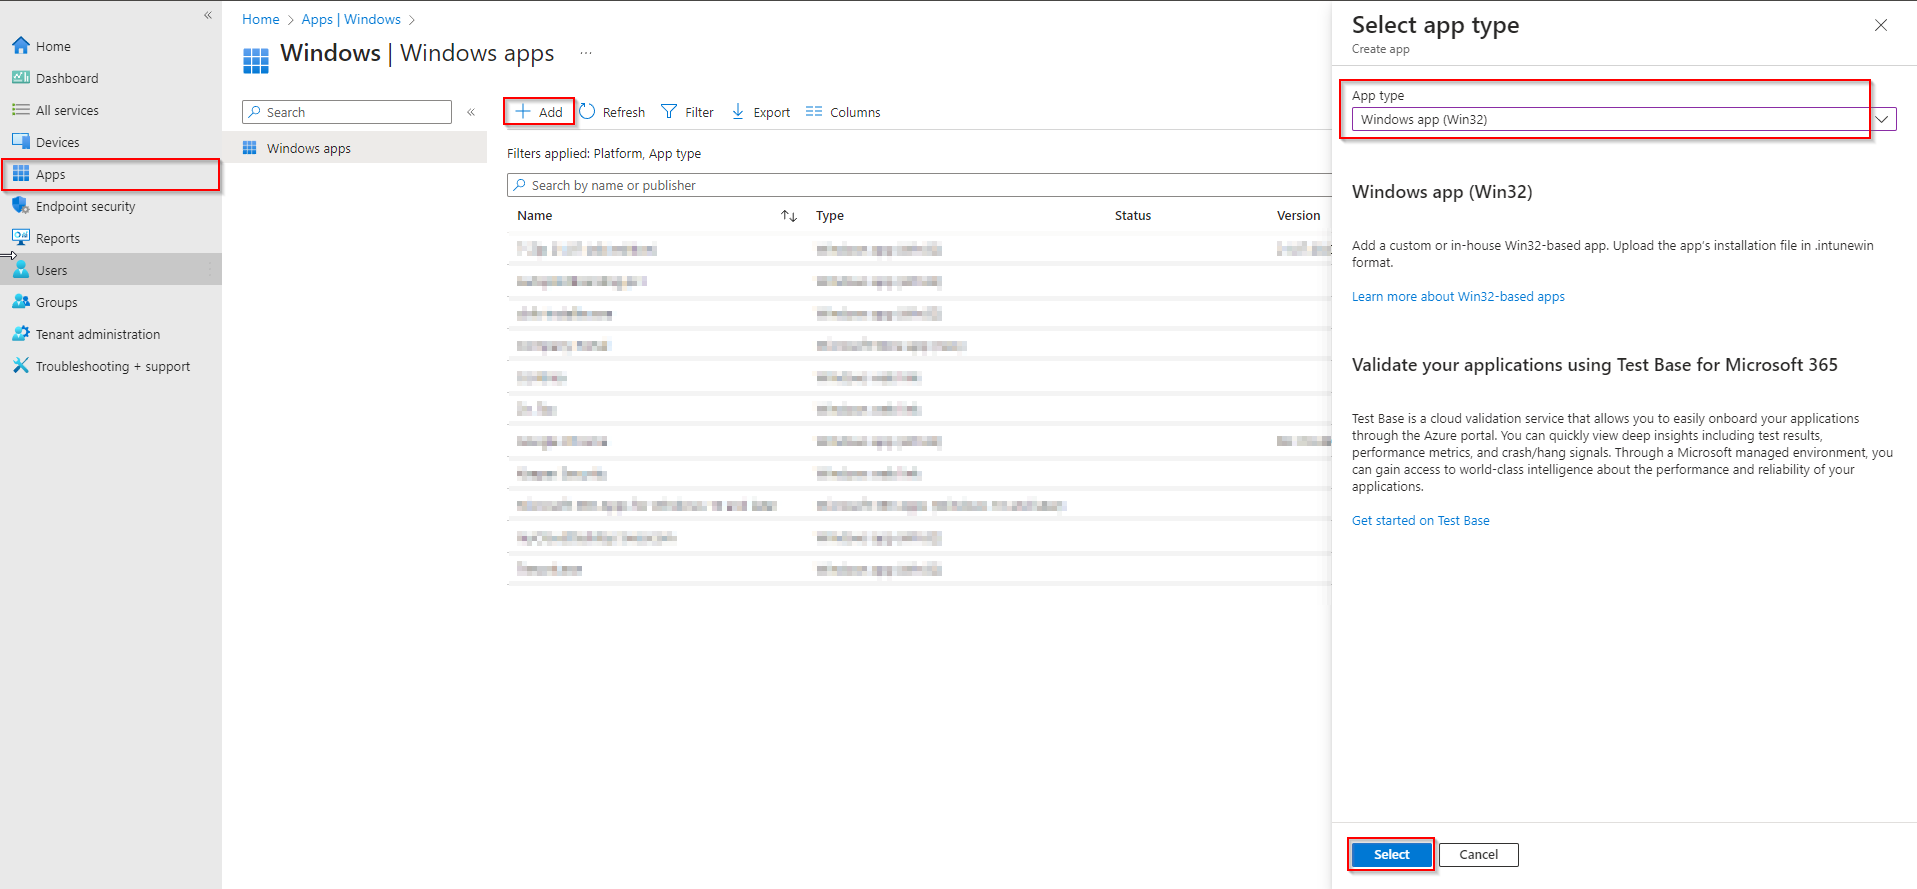The width and height of the screenshot is (1917, 889).
Task: Click the Apps | Windows breadcrumb
Action: coord(351,19)
